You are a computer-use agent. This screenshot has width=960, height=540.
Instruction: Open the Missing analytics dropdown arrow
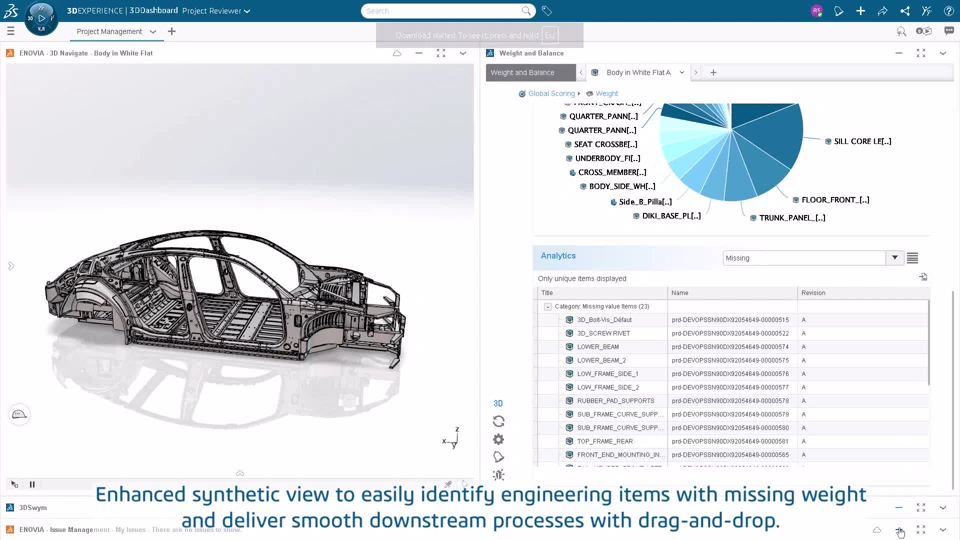coord(894,258)
